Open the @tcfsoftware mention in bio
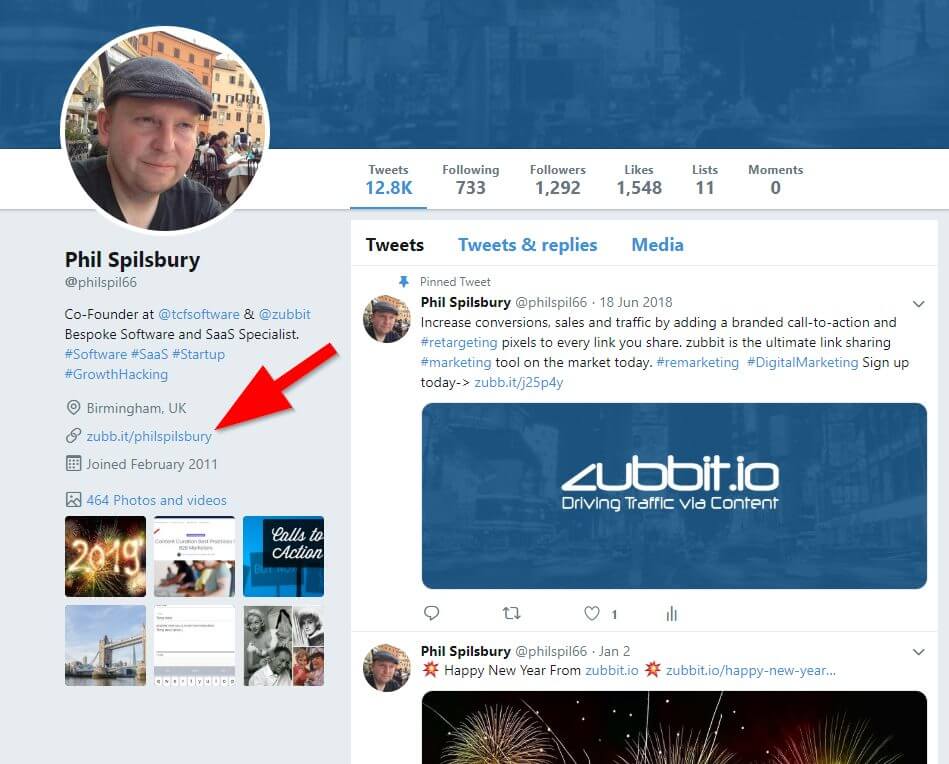949x764 pixels. [x=199, y=314]
